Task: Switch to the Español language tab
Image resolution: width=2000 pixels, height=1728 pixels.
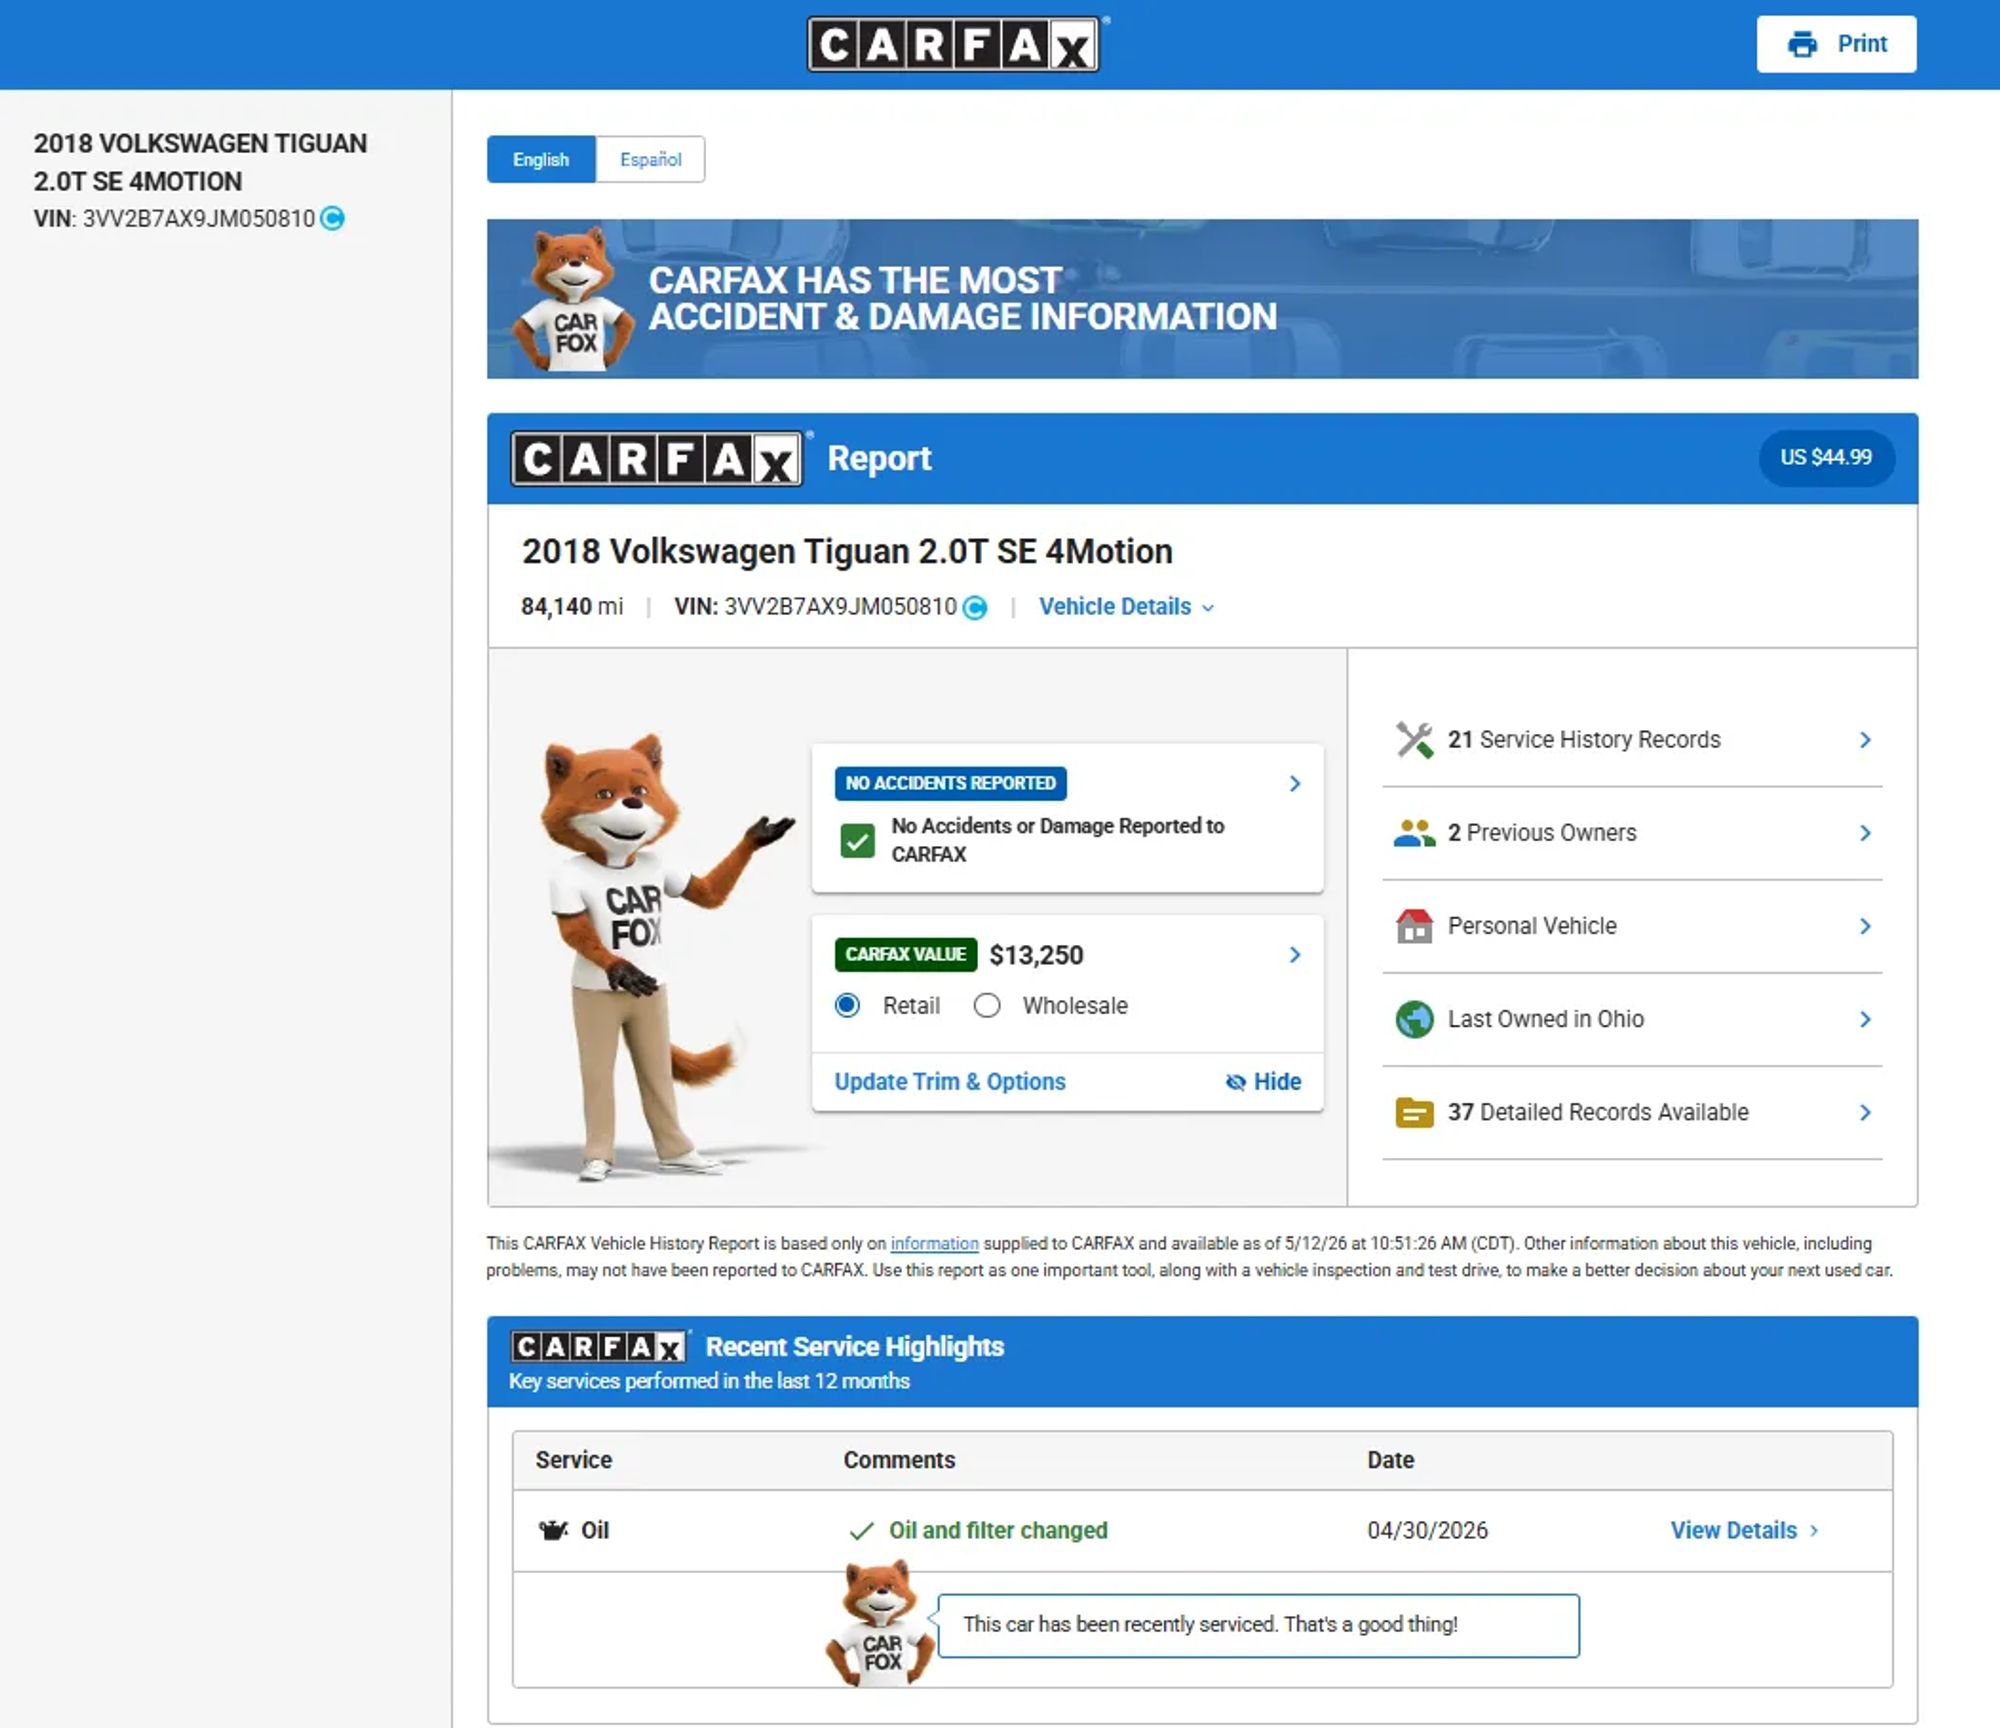Action: (x=651, y=160)
